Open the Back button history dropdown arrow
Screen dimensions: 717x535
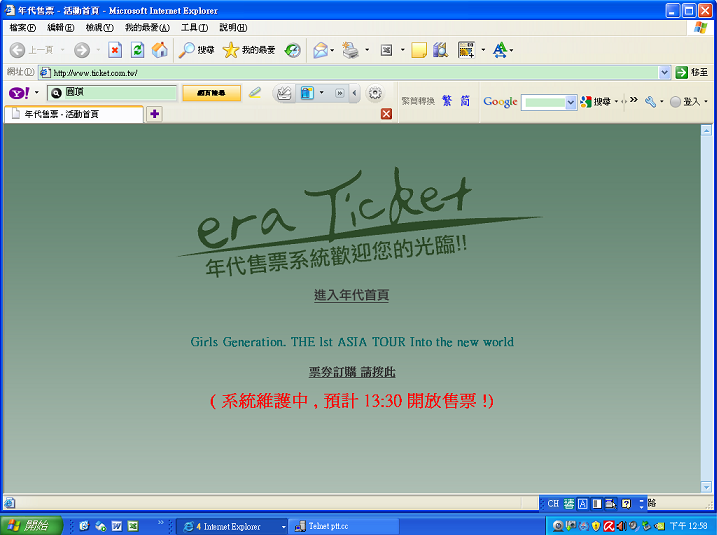63,50
